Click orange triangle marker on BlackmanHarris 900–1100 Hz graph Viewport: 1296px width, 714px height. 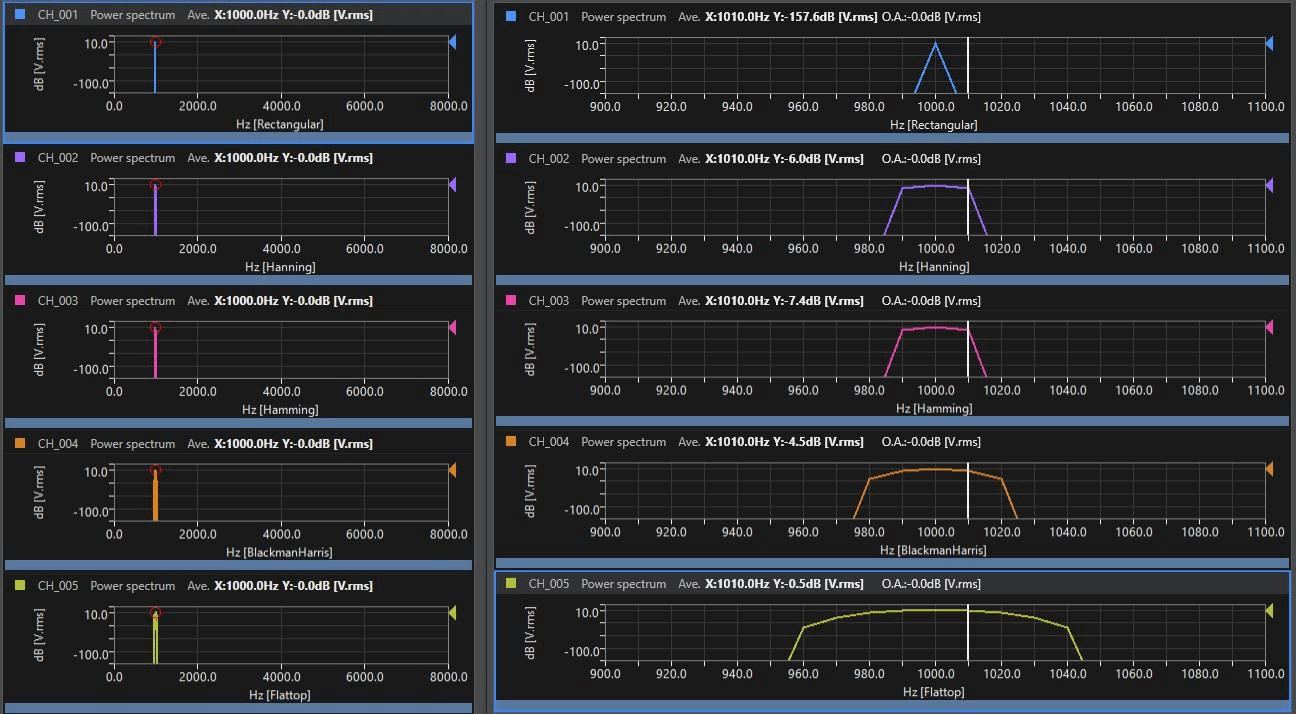click(1270, 469)
